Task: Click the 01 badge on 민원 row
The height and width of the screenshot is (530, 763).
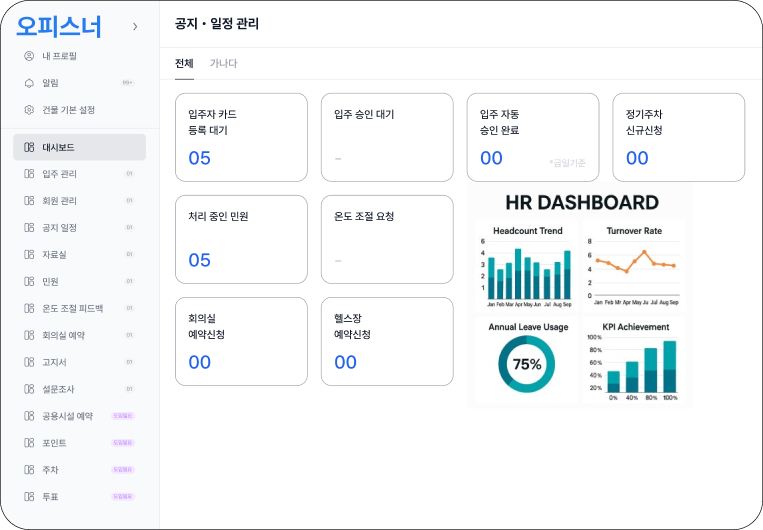Action: click(129, 281)
